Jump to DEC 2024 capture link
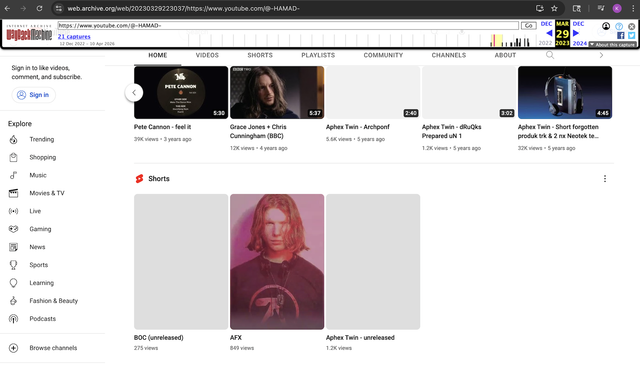Viewport: 640px width, 365px height. [x=578, y=24]
